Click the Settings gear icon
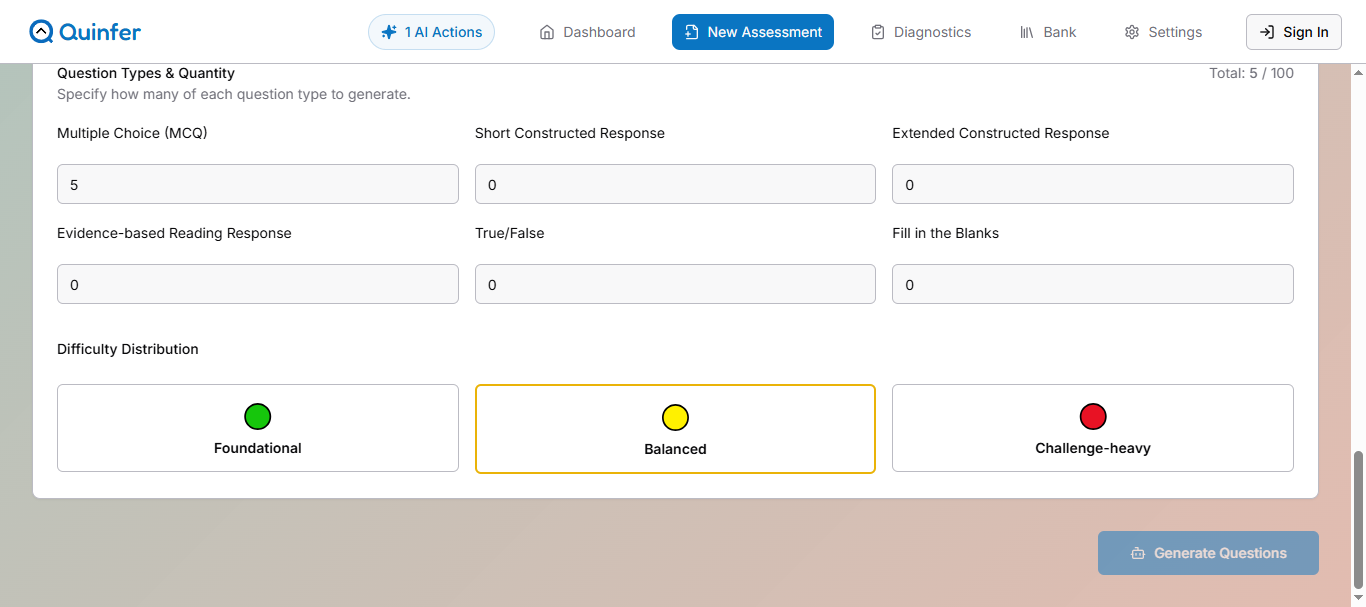Viewport: 1366px width, 607px height. point(1132,32)
